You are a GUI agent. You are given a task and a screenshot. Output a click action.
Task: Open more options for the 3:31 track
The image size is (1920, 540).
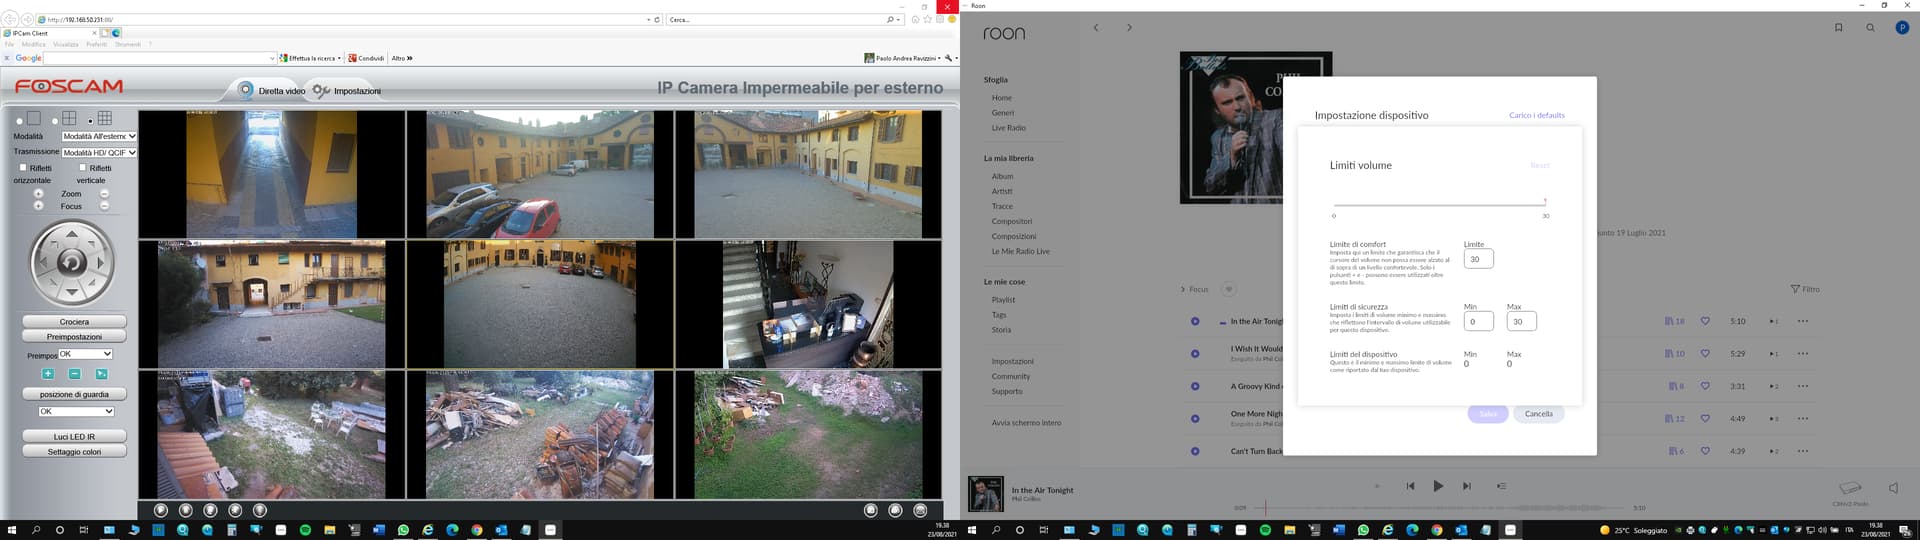coord(1802,386)
